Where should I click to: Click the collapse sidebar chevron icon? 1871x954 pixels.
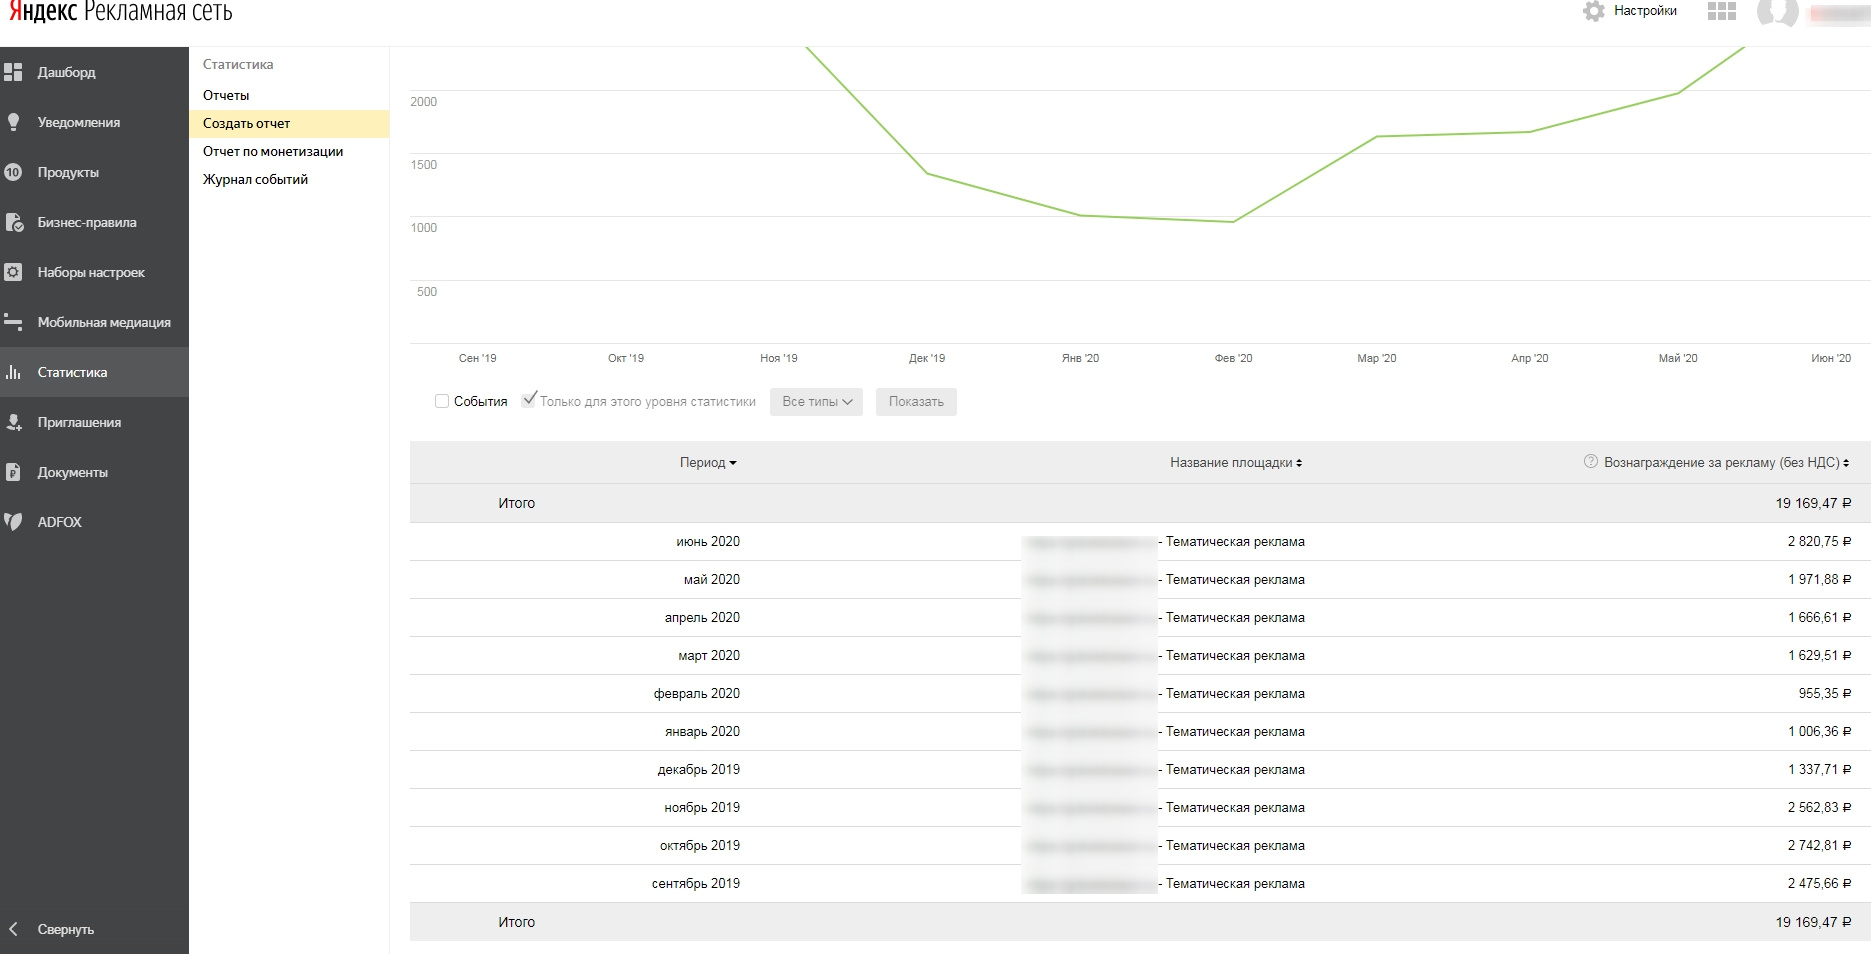pos(13,929)
